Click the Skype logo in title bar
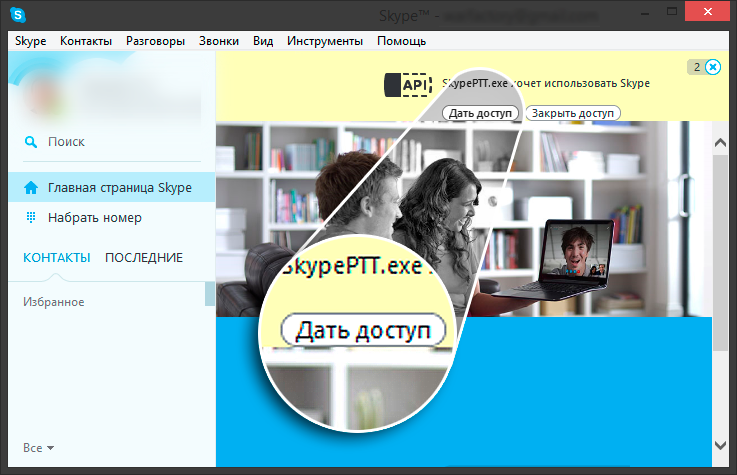Viewport: 737px width, 475px height. click(x=18, y=15)
